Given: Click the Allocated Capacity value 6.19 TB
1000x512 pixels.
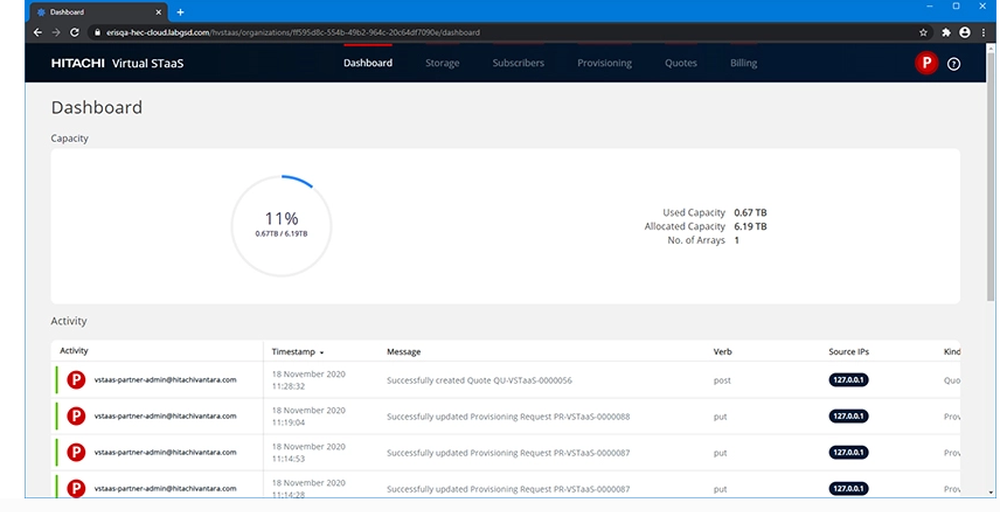Looking at the screenshot, I should [x=750, y=226].
